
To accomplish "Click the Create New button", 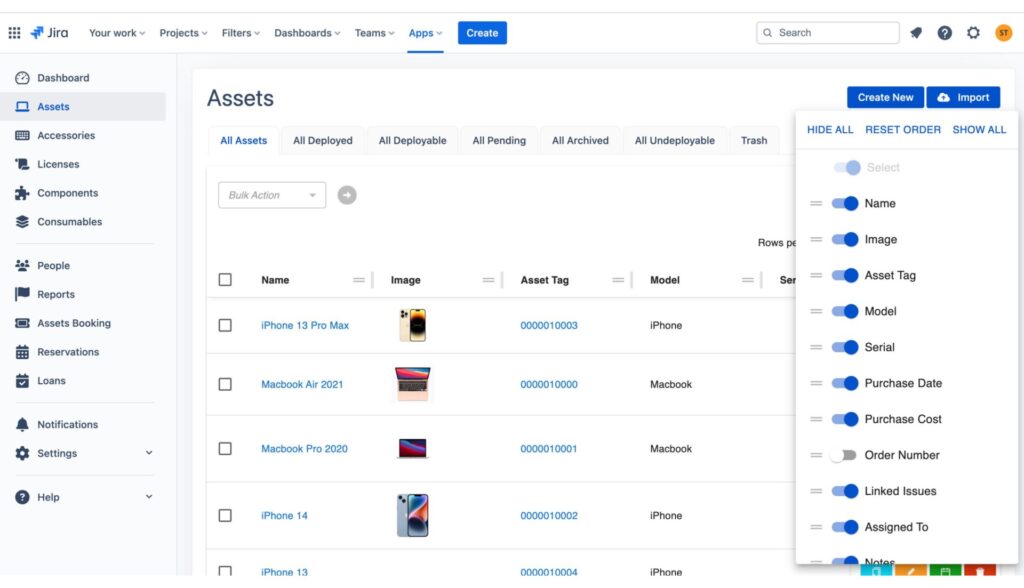I will pyautogui.click(x=884, y=97).
